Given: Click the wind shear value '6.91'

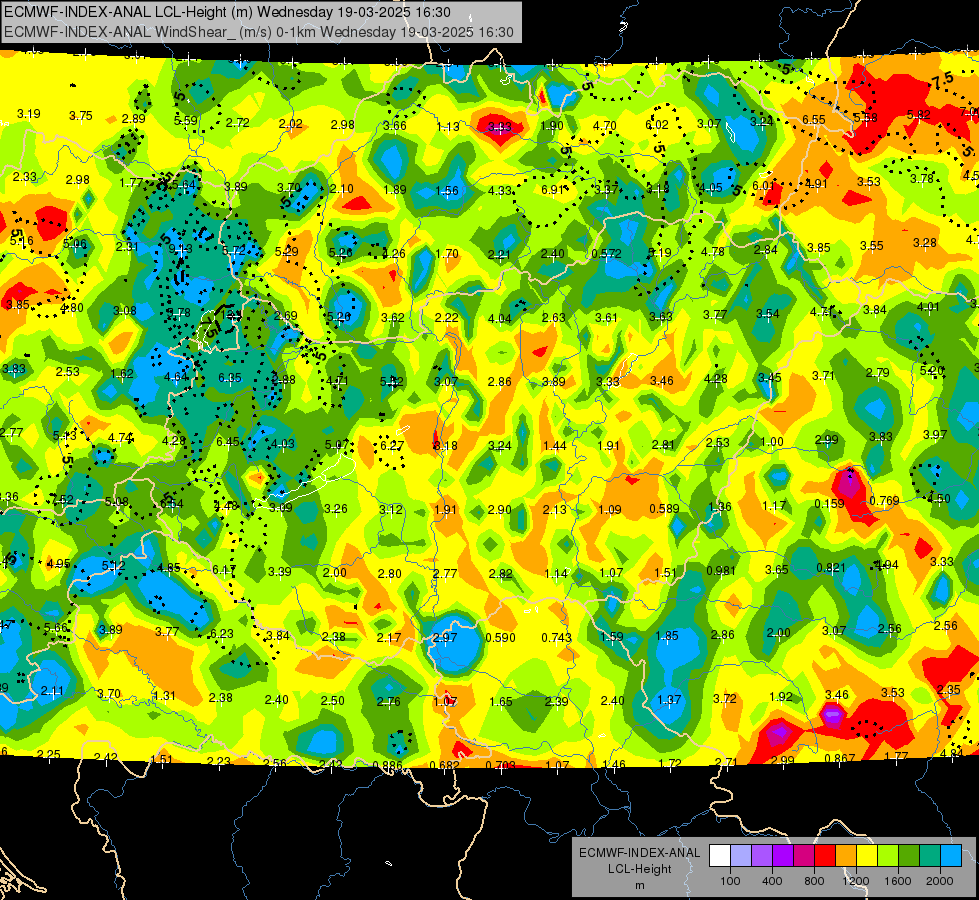Looking at the screenshot, I should pos(553,189).
